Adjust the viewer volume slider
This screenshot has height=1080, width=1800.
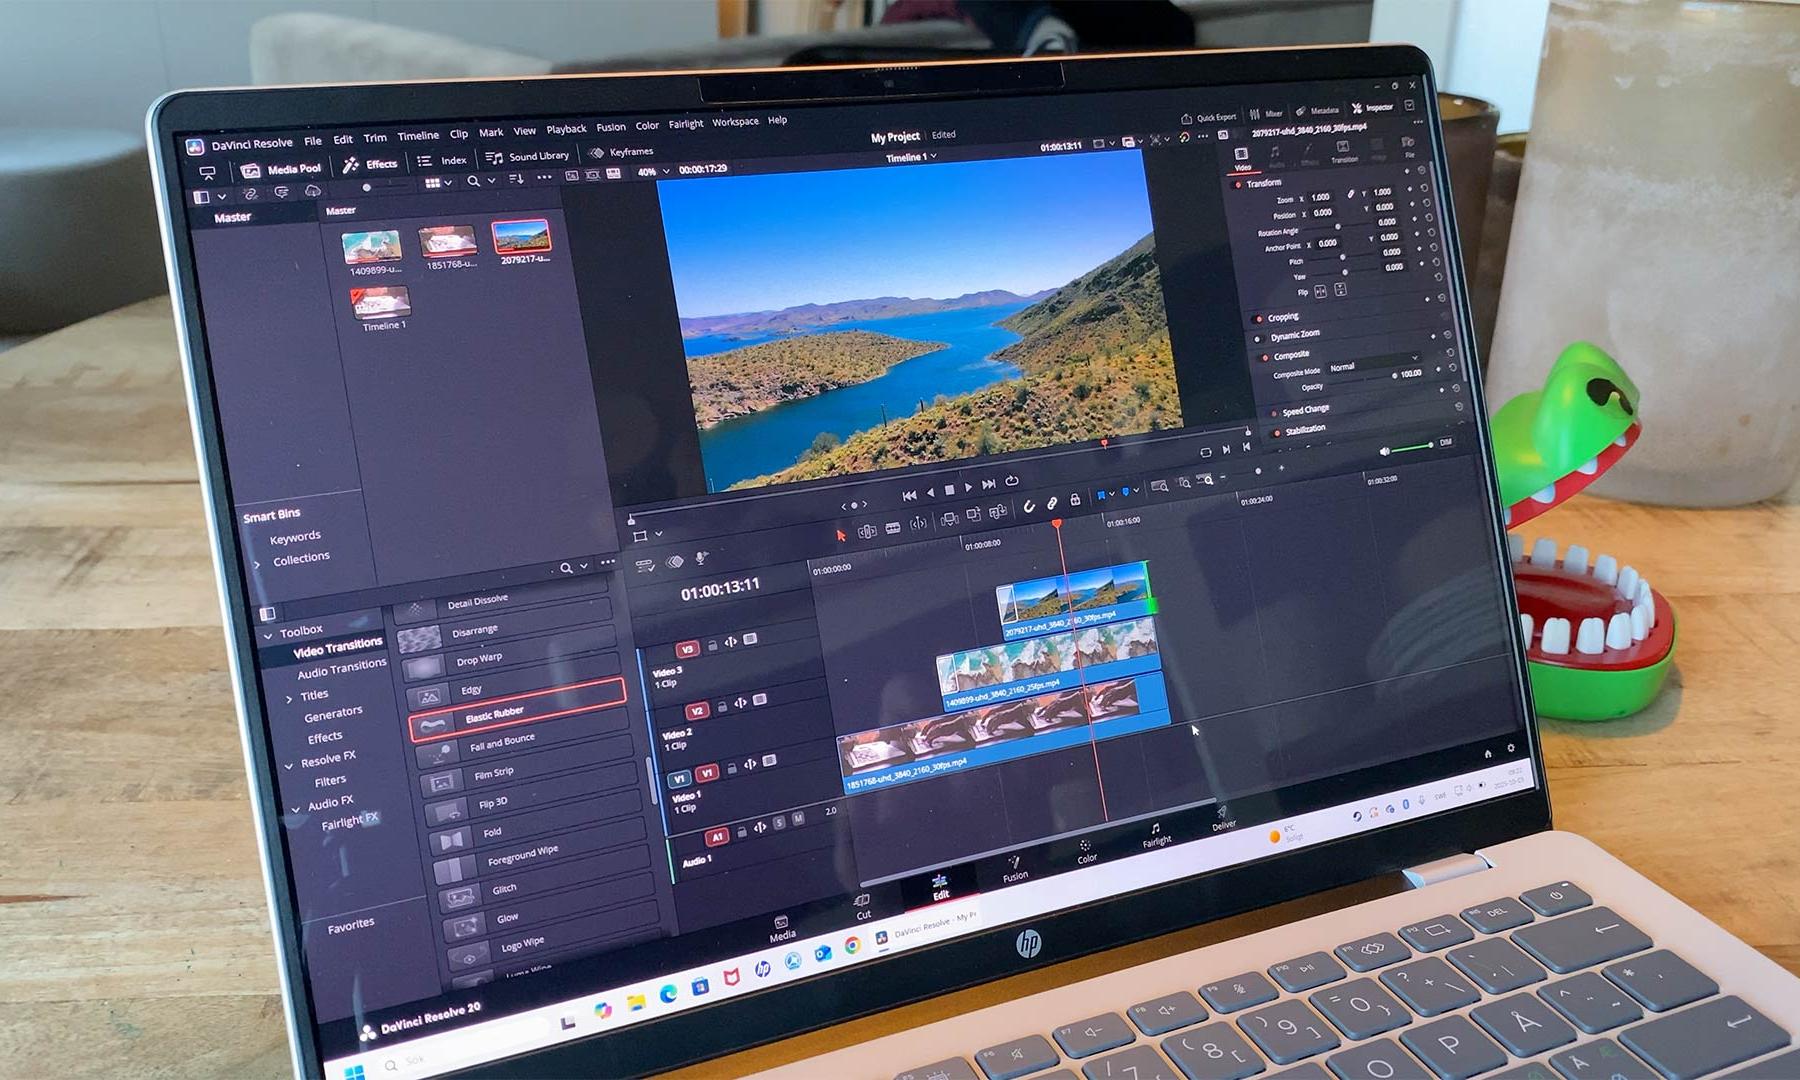coord(1412,447)
